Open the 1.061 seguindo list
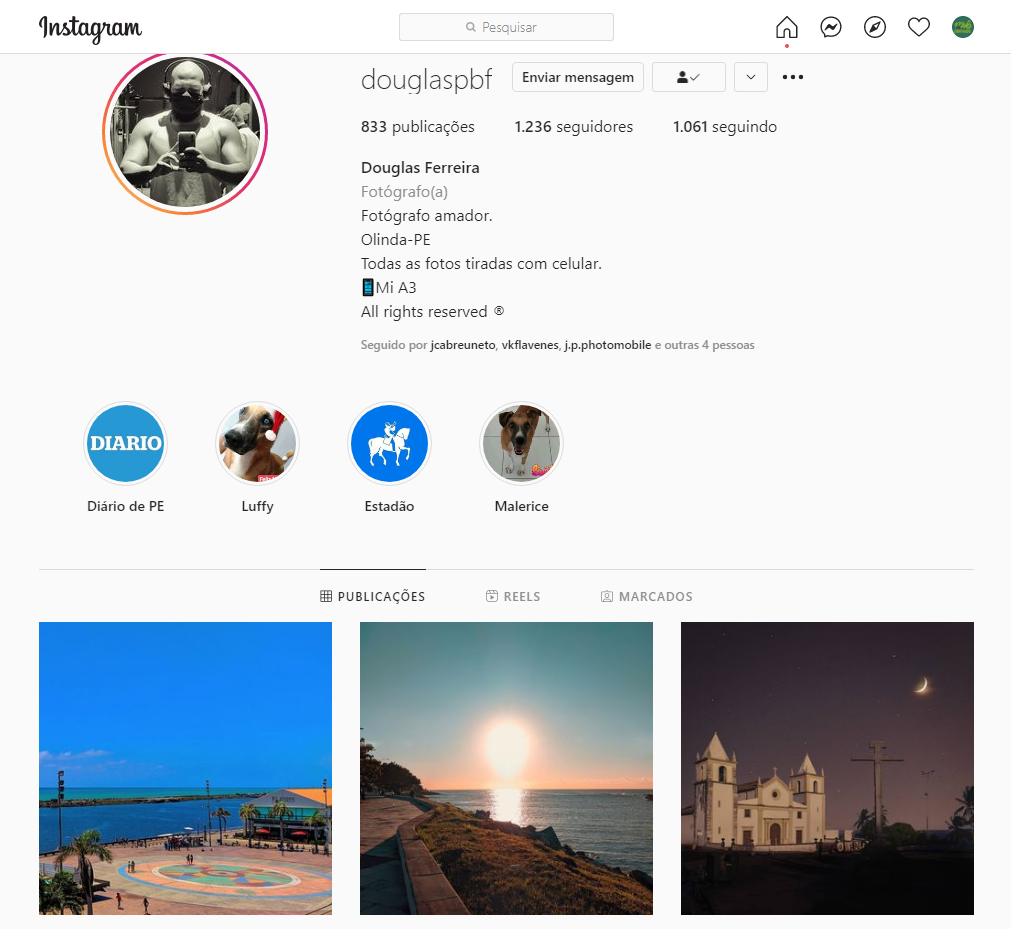This screenshot has width=1011, height=929. pyautogui.click(x=724, y=127)
